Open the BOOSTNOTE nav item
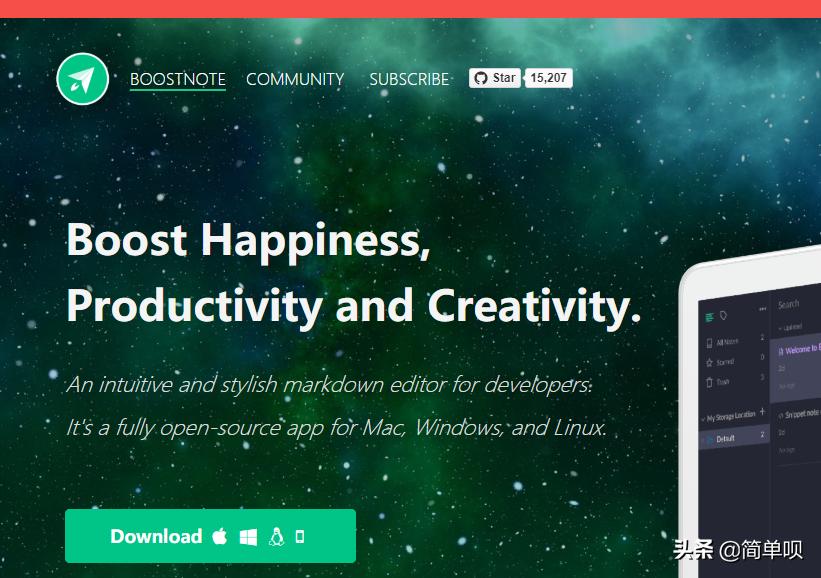Screen dimensions: 821x578 click(x=178, y=80)
